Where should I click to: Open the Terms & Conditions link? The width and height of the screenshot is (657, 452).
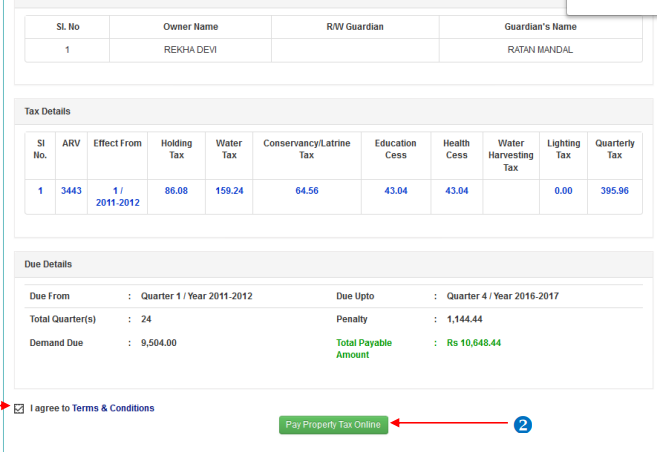pyautogui.click(x=113, y=408)
